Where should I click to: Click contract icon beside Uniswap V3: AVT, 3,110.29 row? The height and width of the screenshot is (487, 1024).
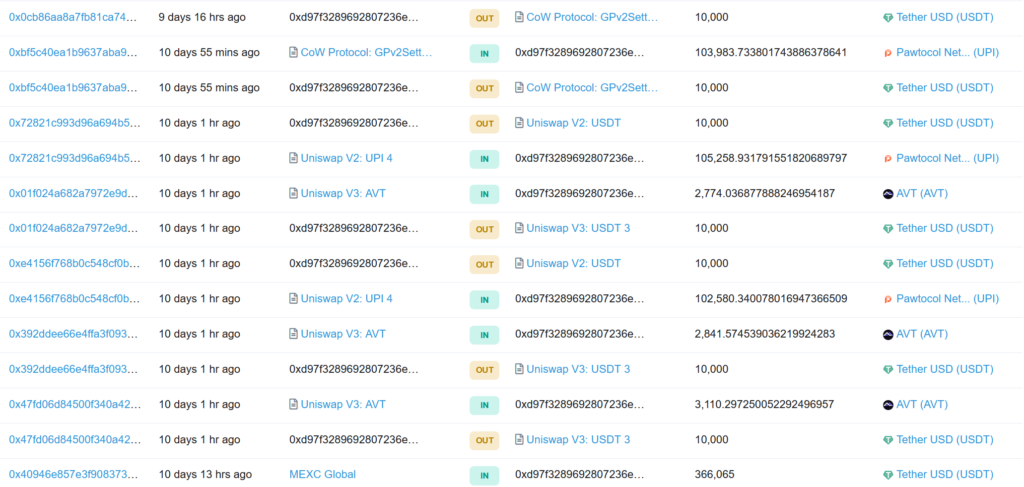click(x=293, y=405)
